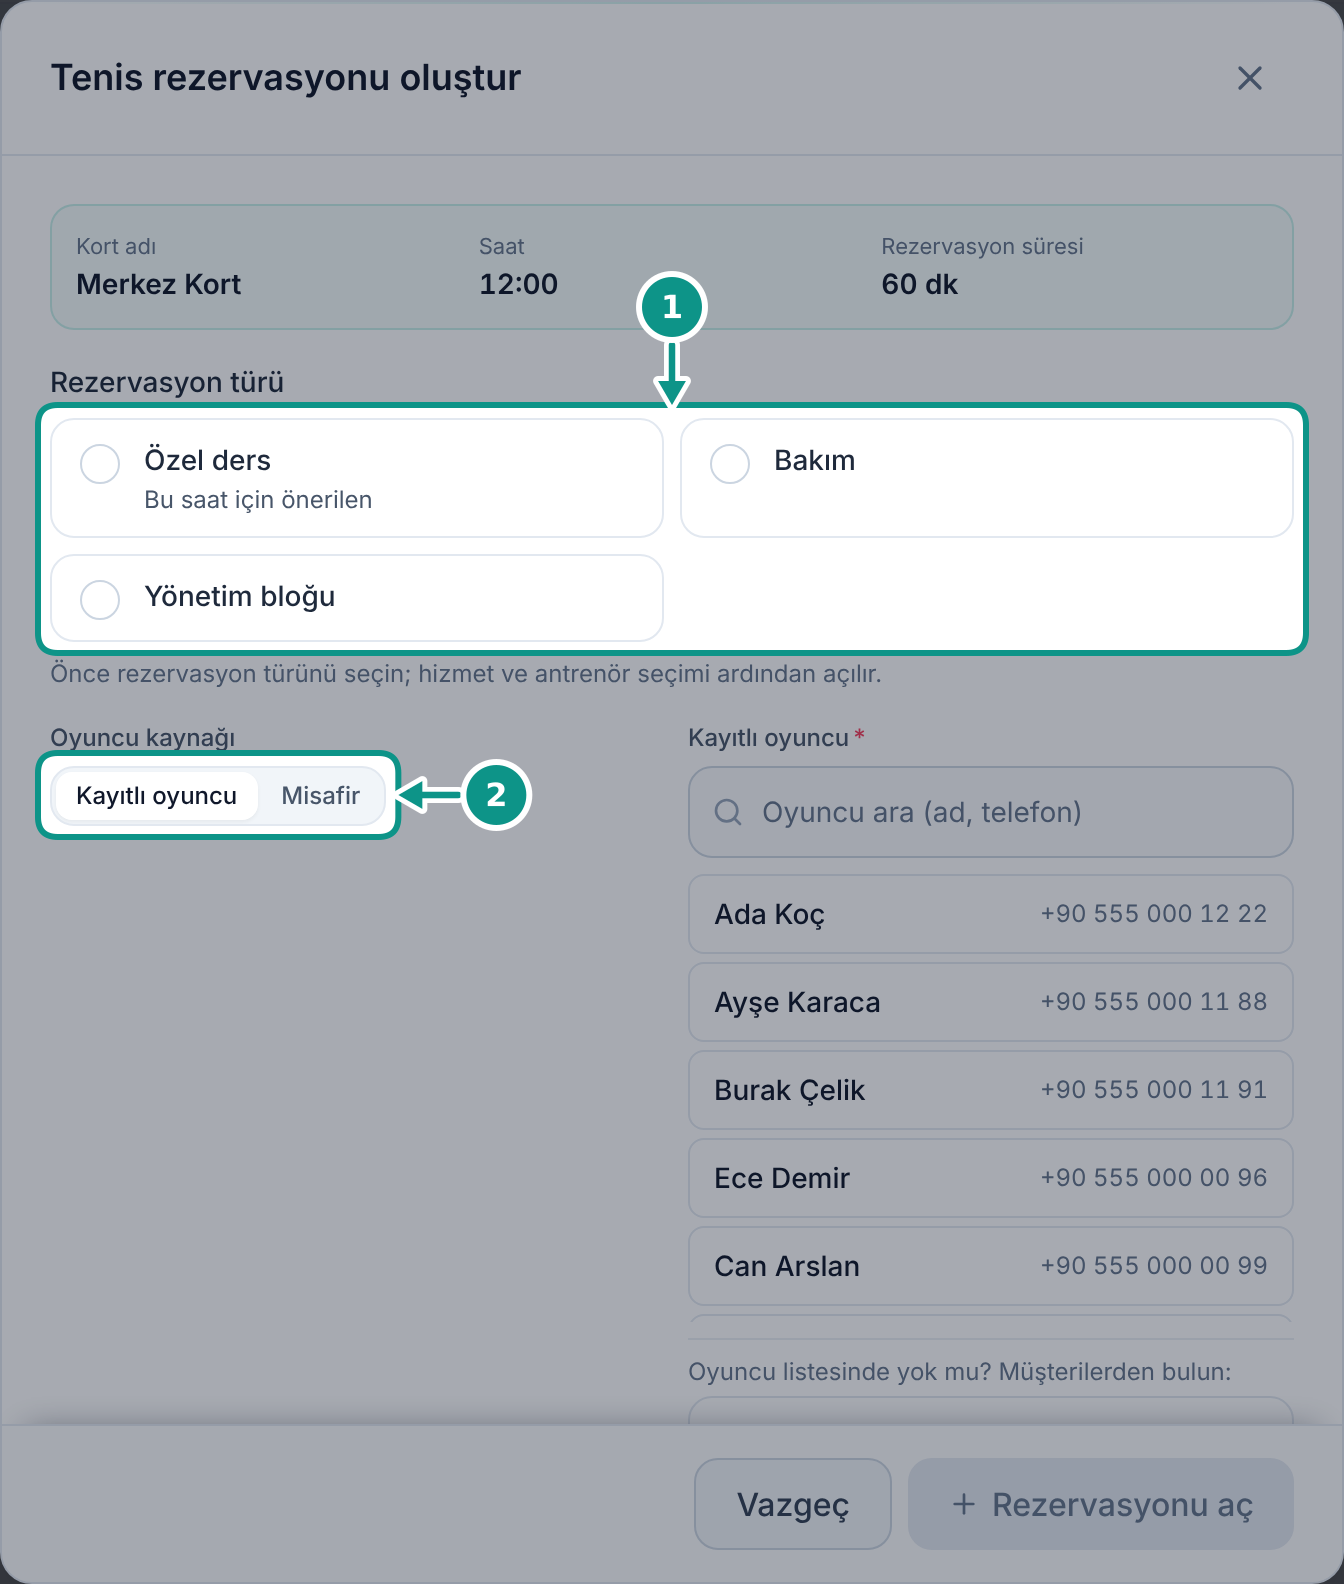Select the Yönetim bloğu radio button
Image resolution: width=1344 pixels, height=1584 pixels.
coord(100,600)
